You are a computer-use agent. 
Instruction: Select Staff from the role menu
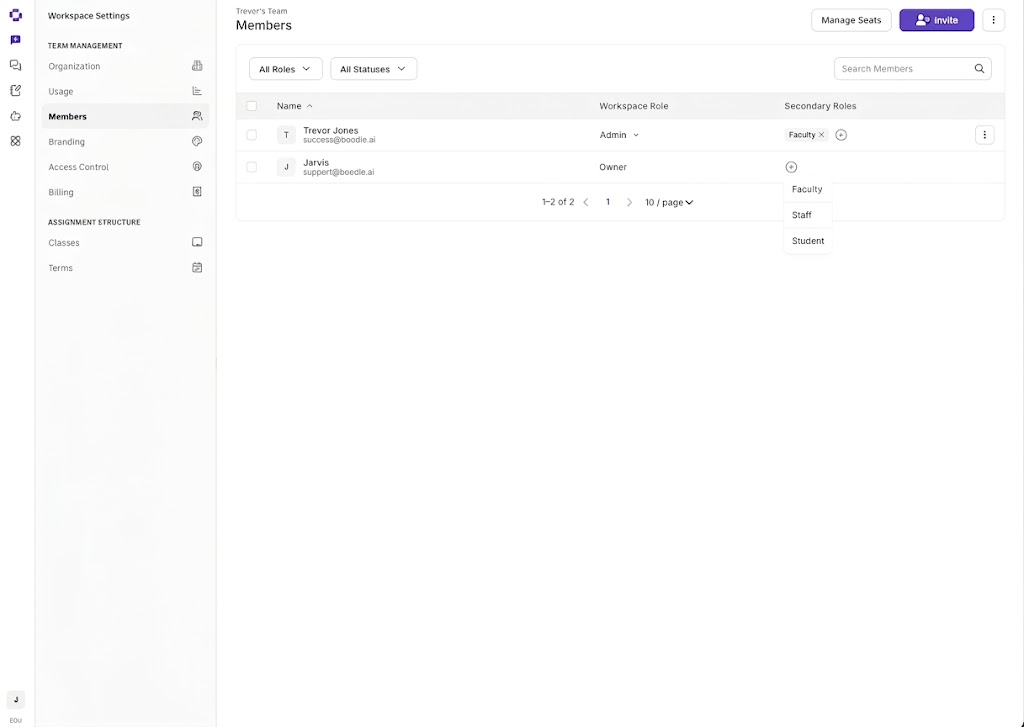coord(807,215)
